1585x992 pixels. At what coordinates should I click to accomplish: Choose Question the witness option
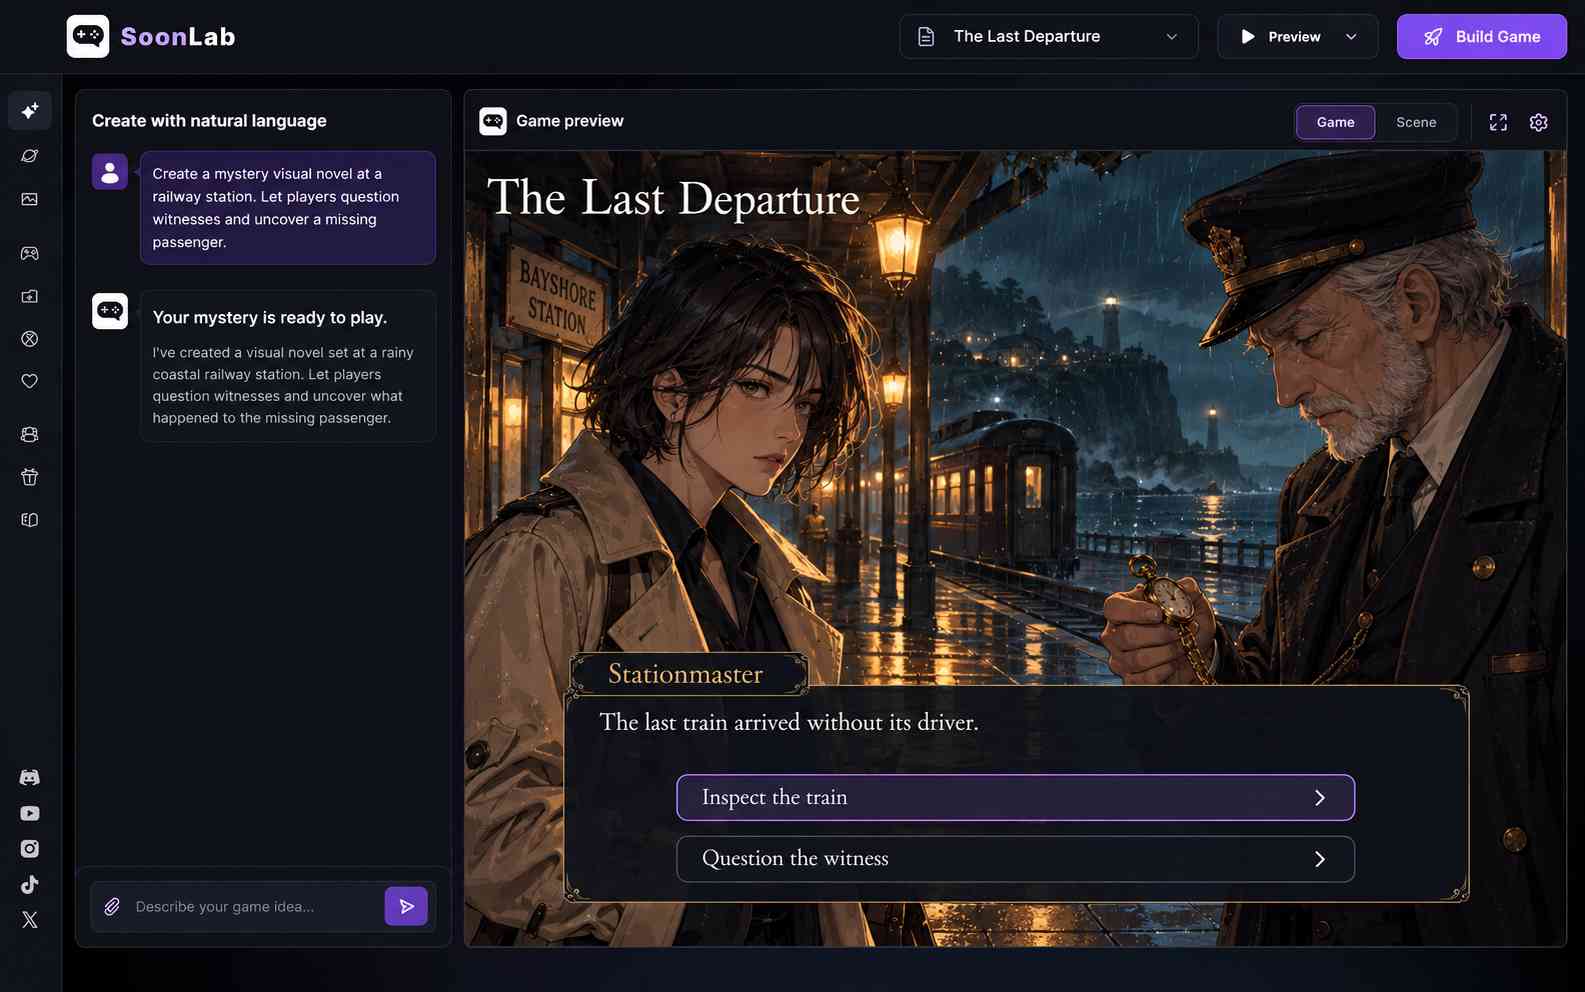pos(1016,859)
